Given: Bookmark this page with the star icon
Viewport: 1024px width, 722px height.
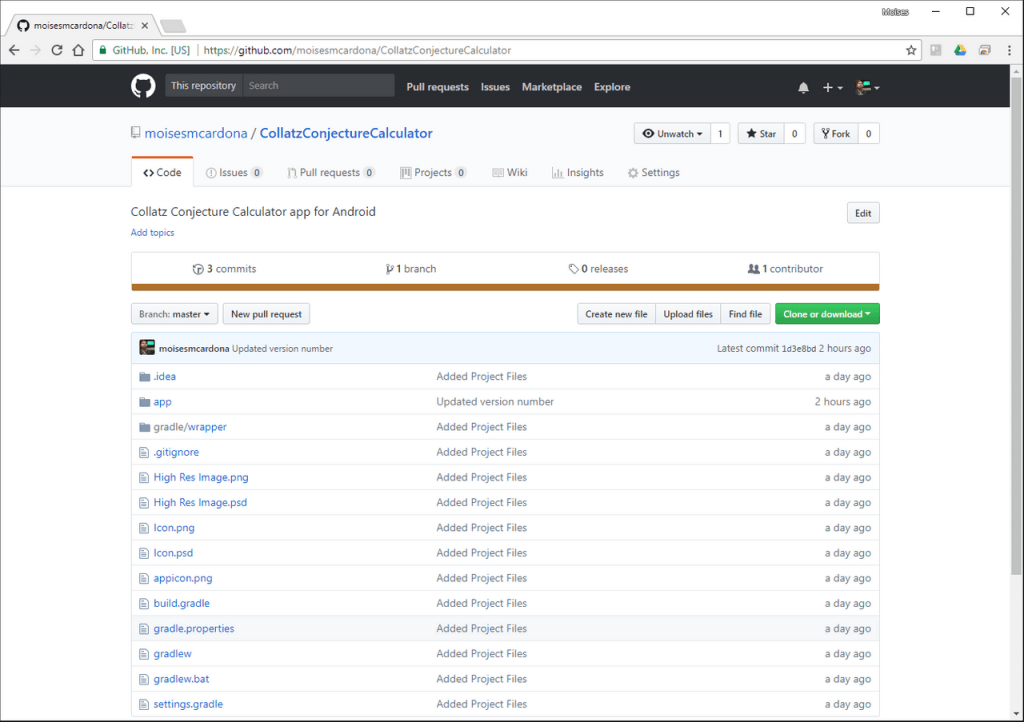Looking at the screenshot, I should pos(911,50).
